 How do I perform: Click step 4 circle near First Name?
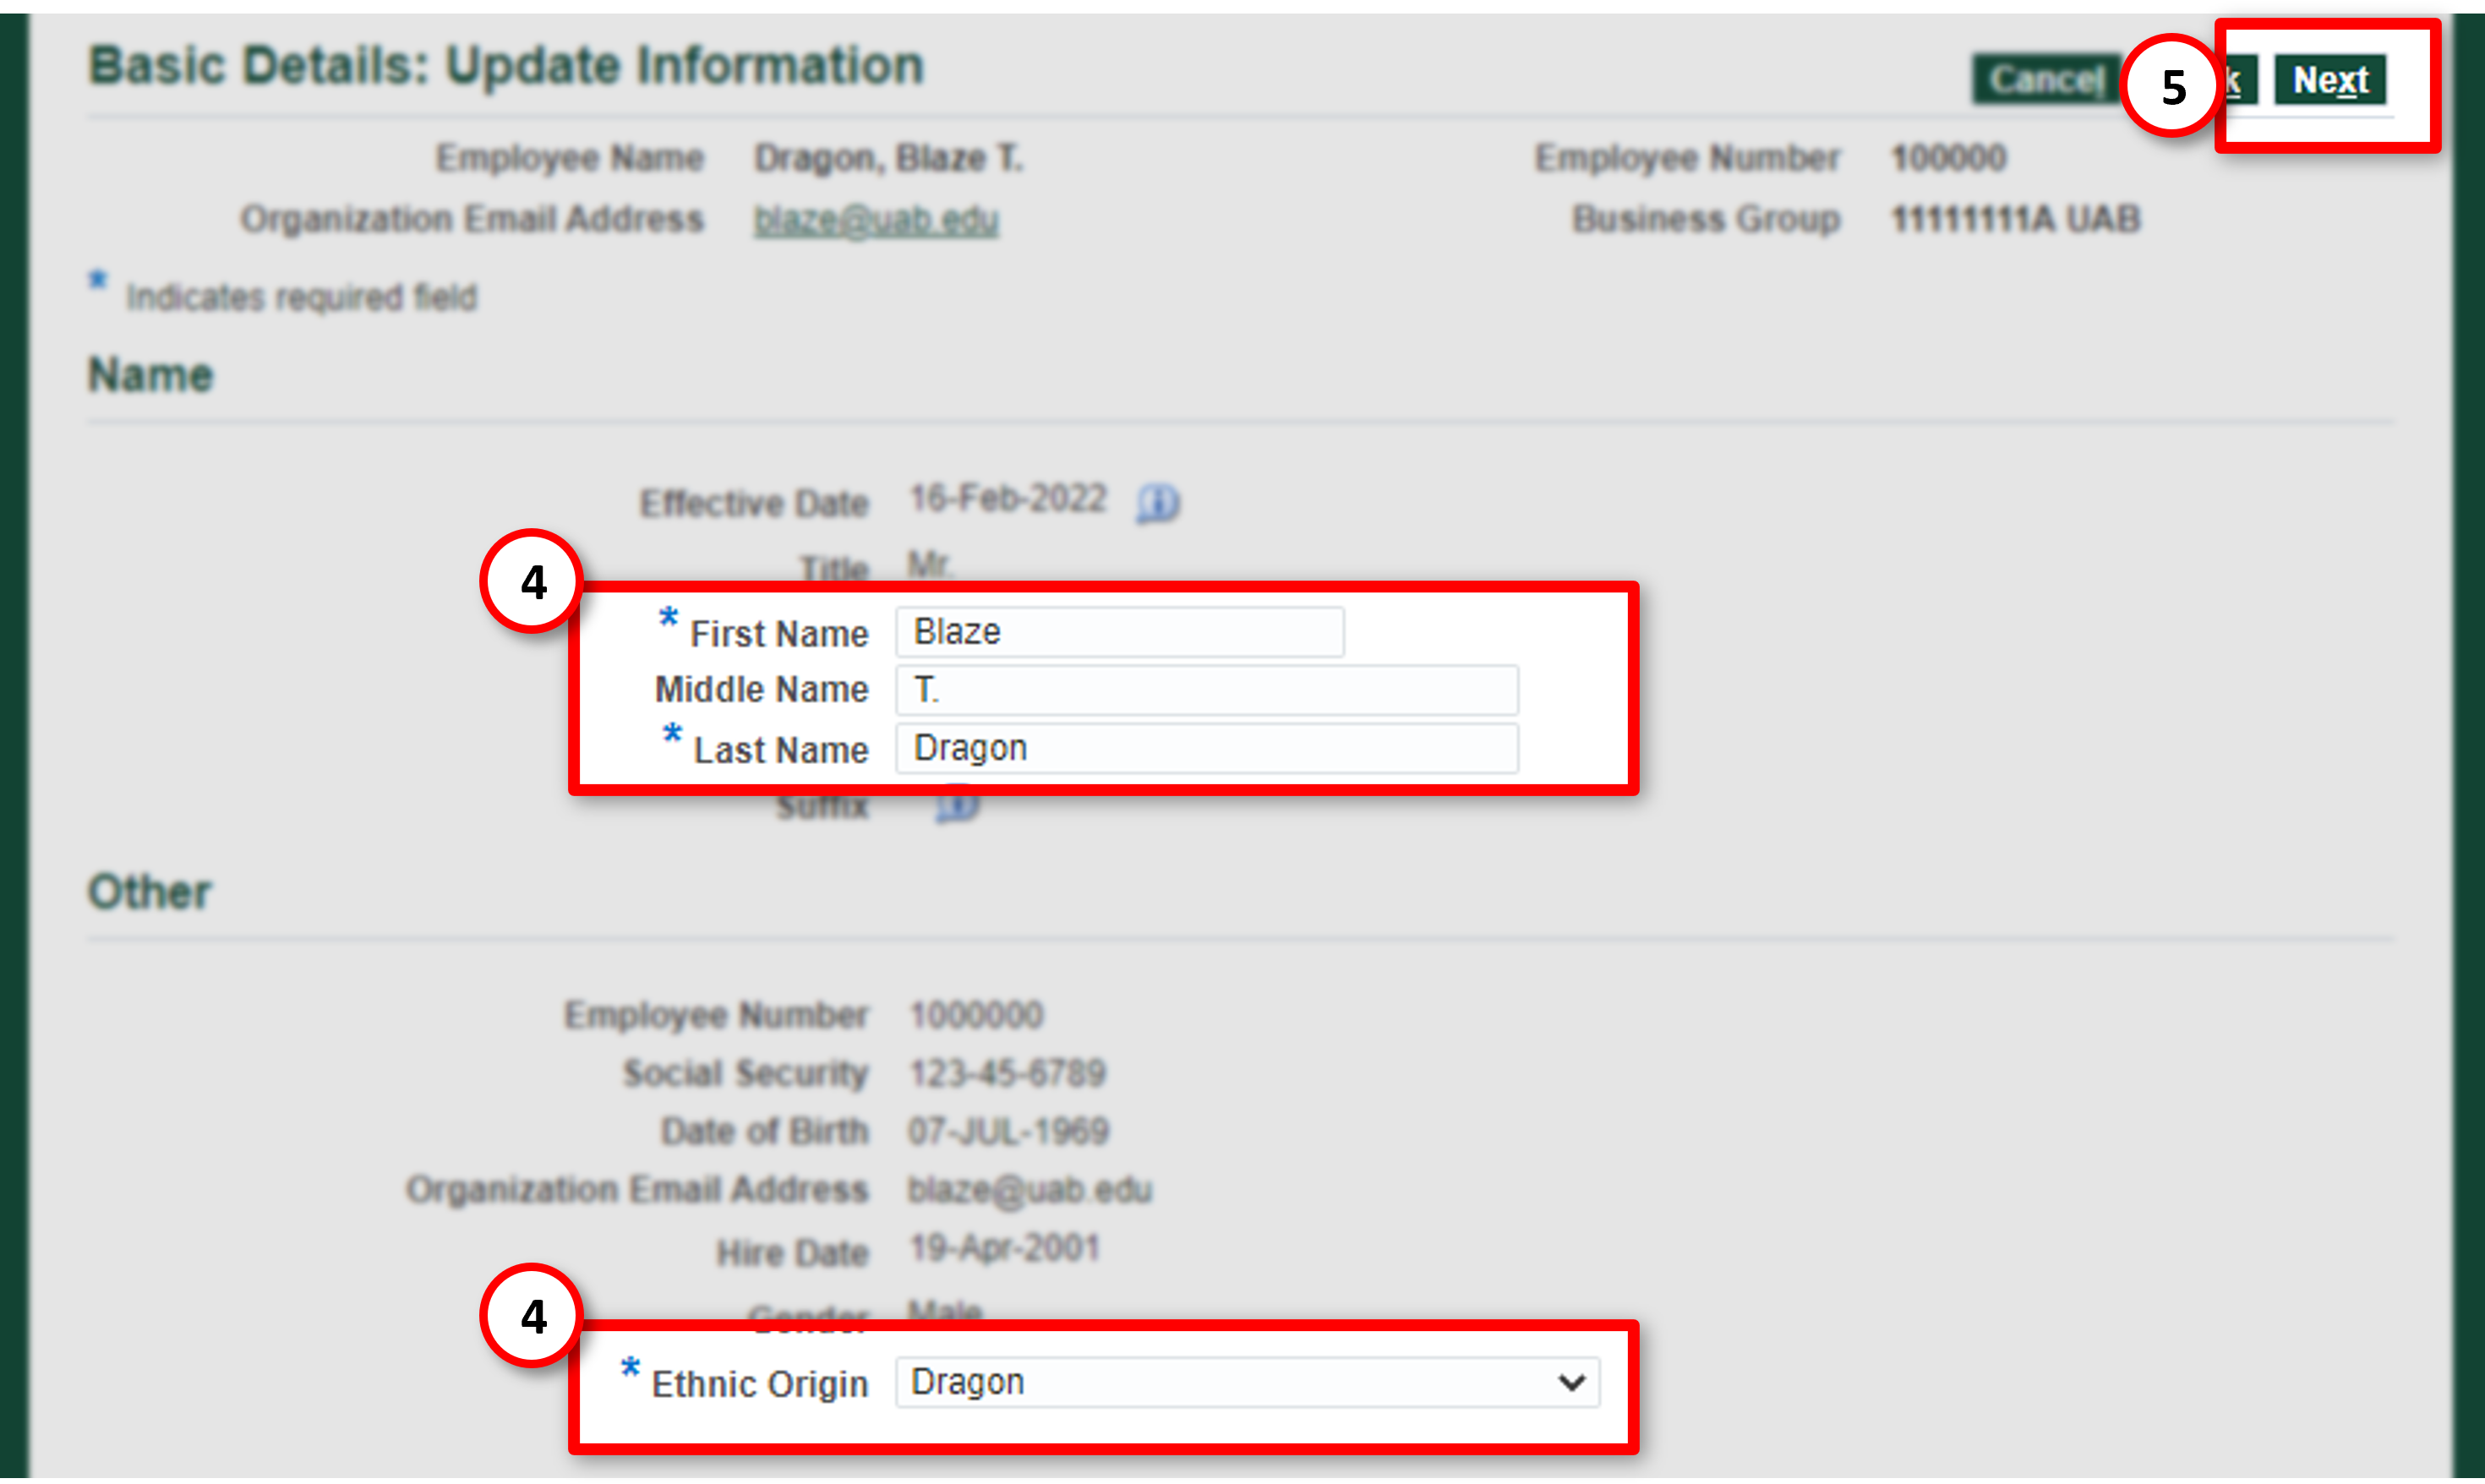532,582
